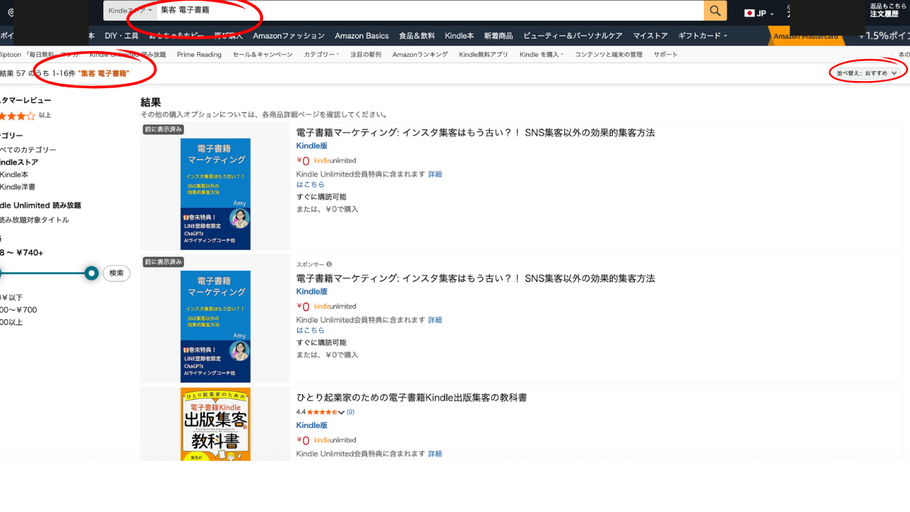The height and width of the screenshot is (512, 910).
Task: Click Kindle版 under the first result
Action: [312, 146]
